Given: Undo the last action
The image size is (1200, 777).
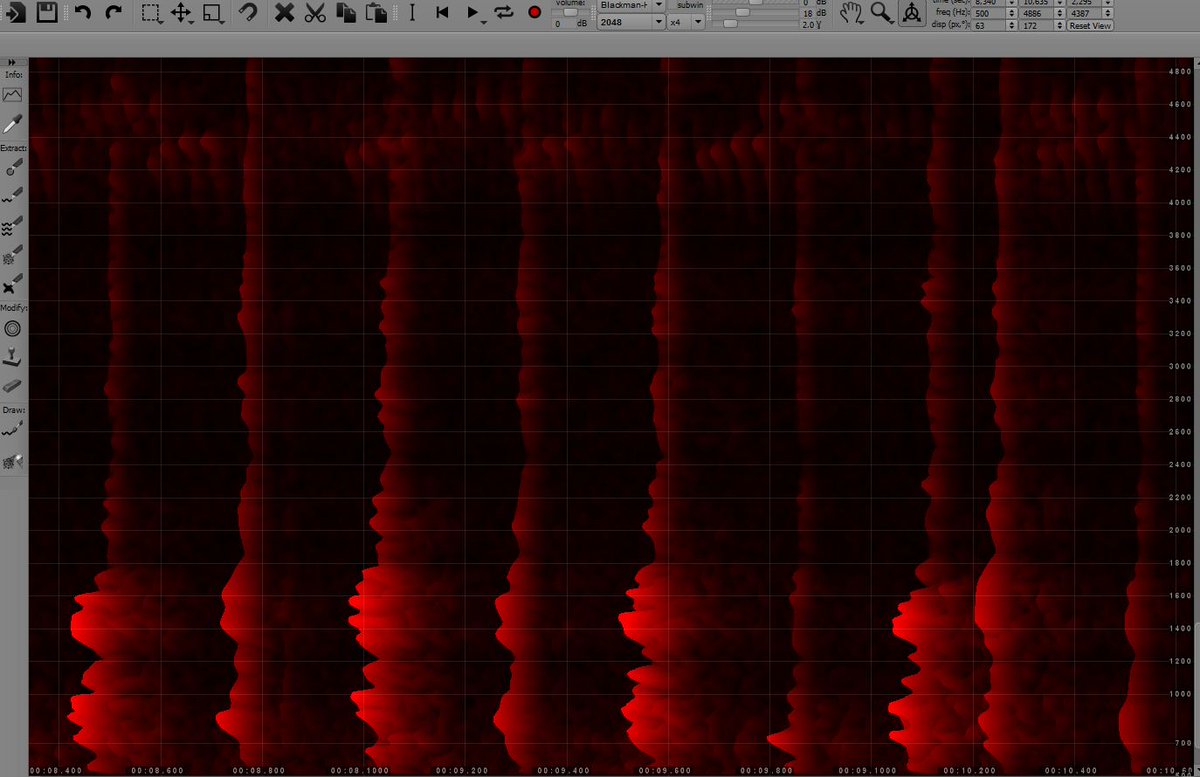Looking at the screenshot, I should [83, 12].
